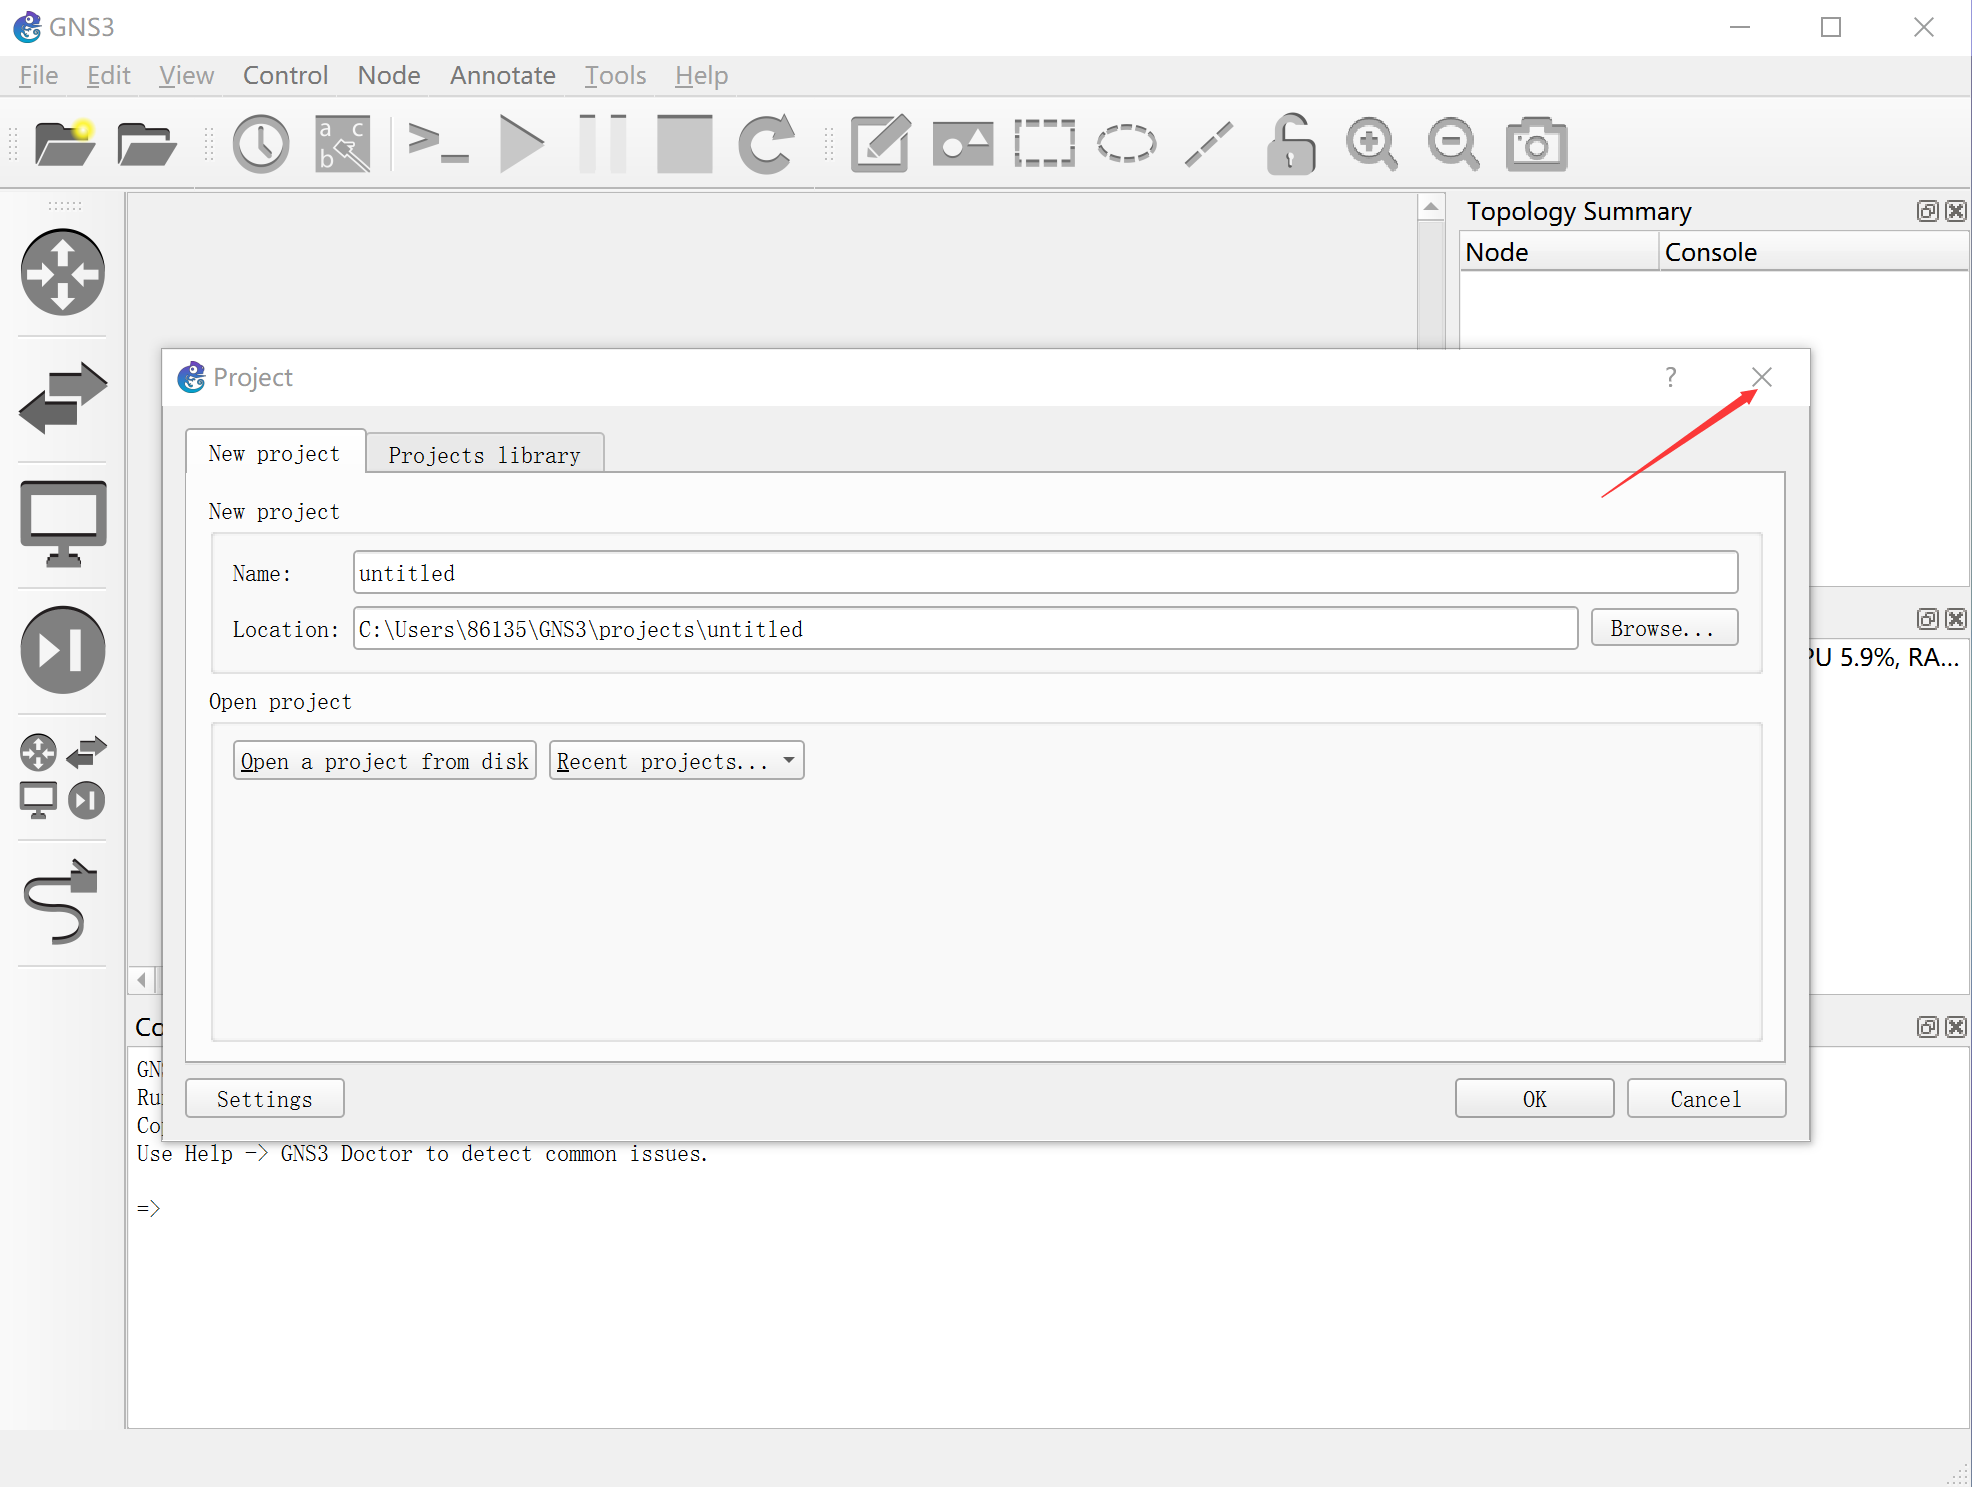Click the Zoom out magnifier icon
This screenshot has height=1487, width=1972.
click(1454, 144)
